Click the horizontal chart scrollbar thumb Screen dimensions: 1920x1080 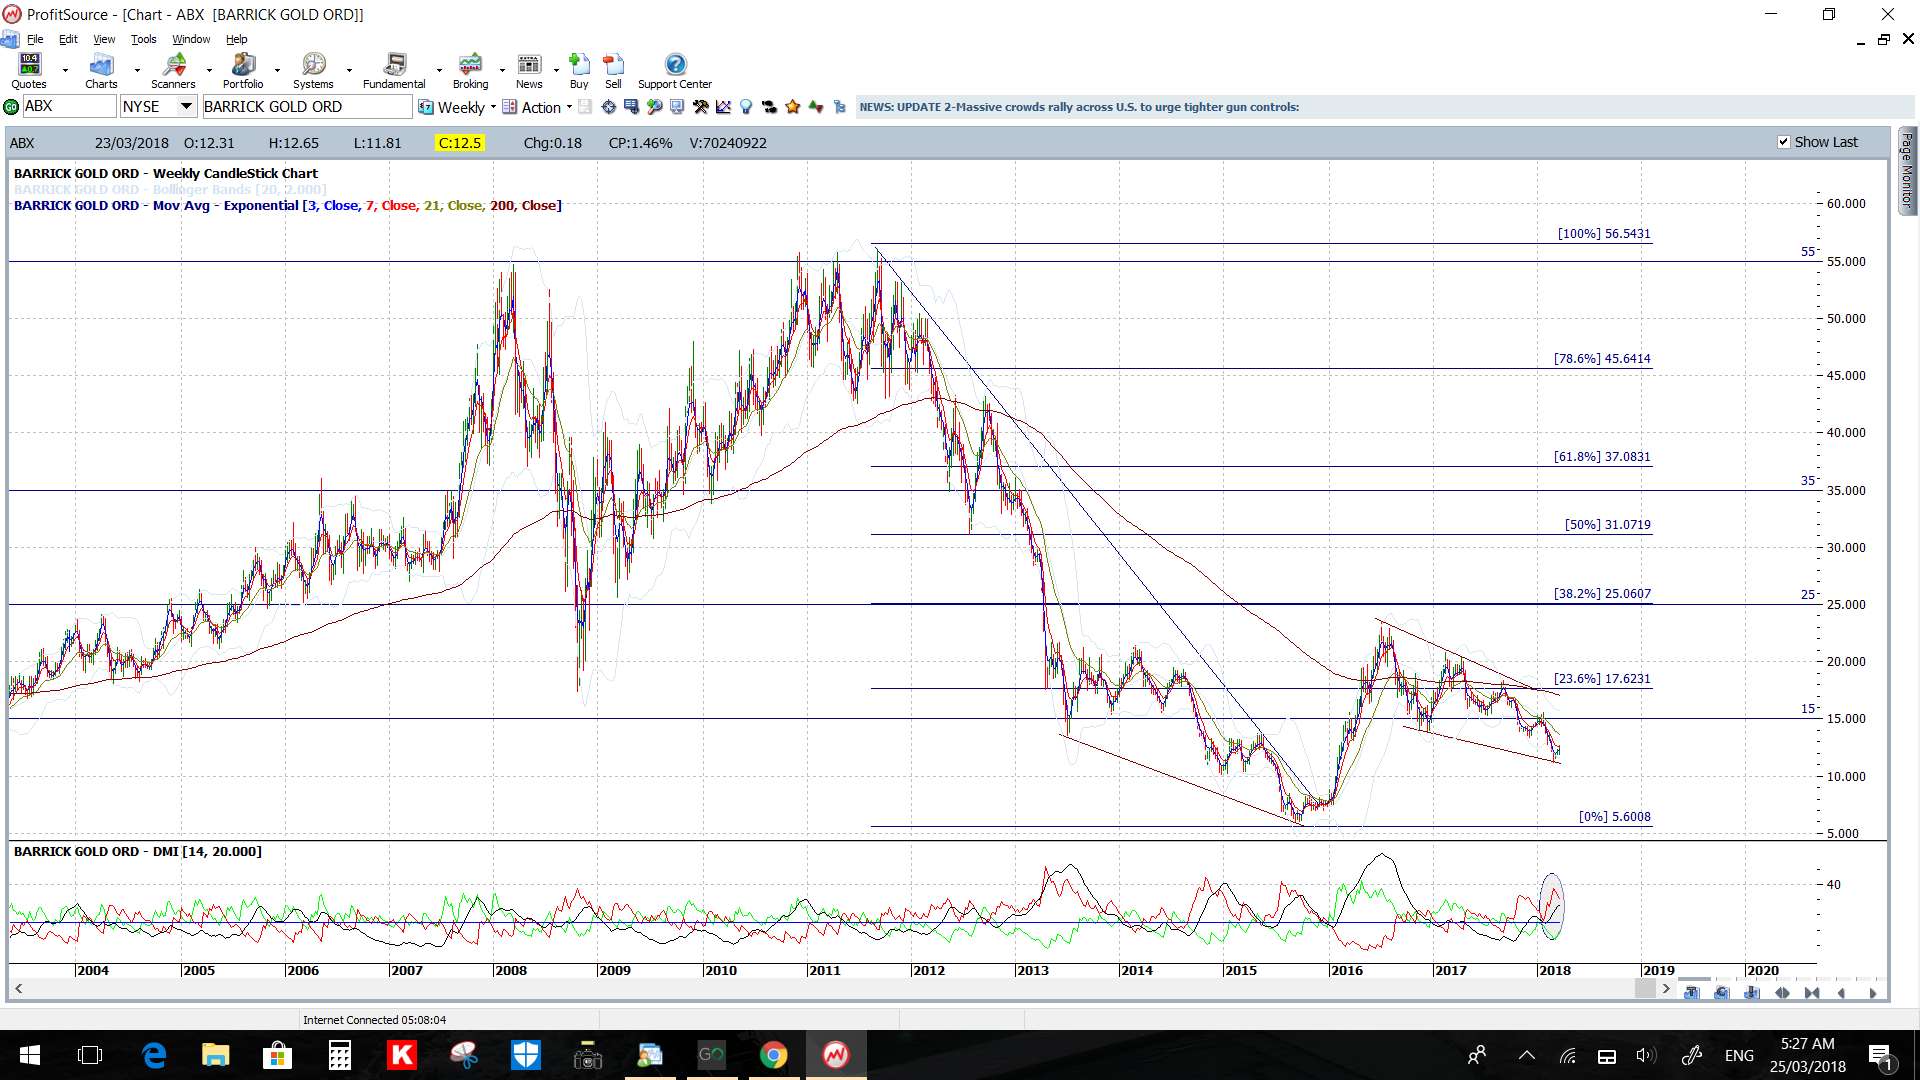pyautogui.click(x=1645, y=989)
